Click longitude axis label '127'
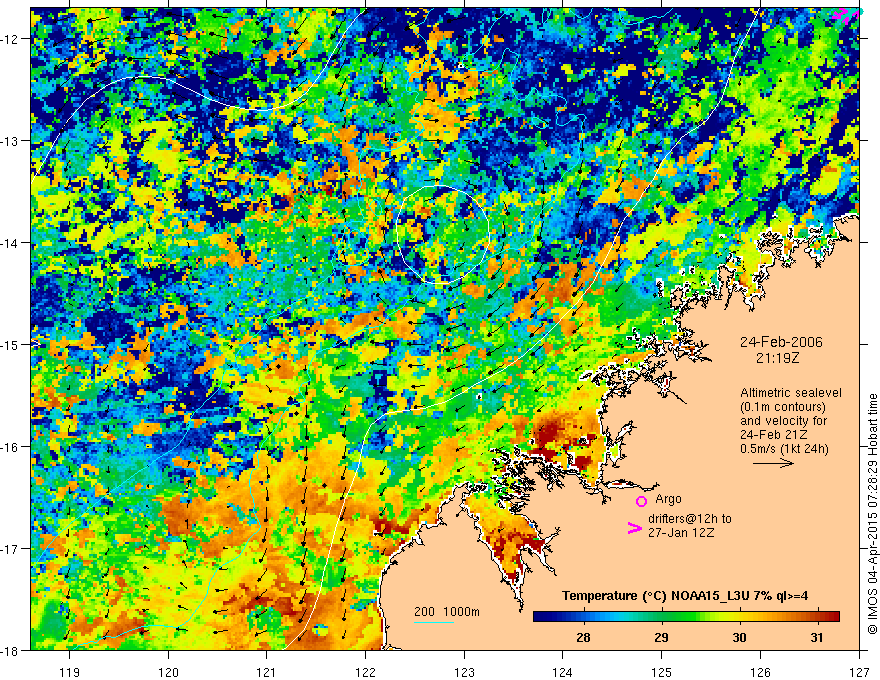 (859, 673)
